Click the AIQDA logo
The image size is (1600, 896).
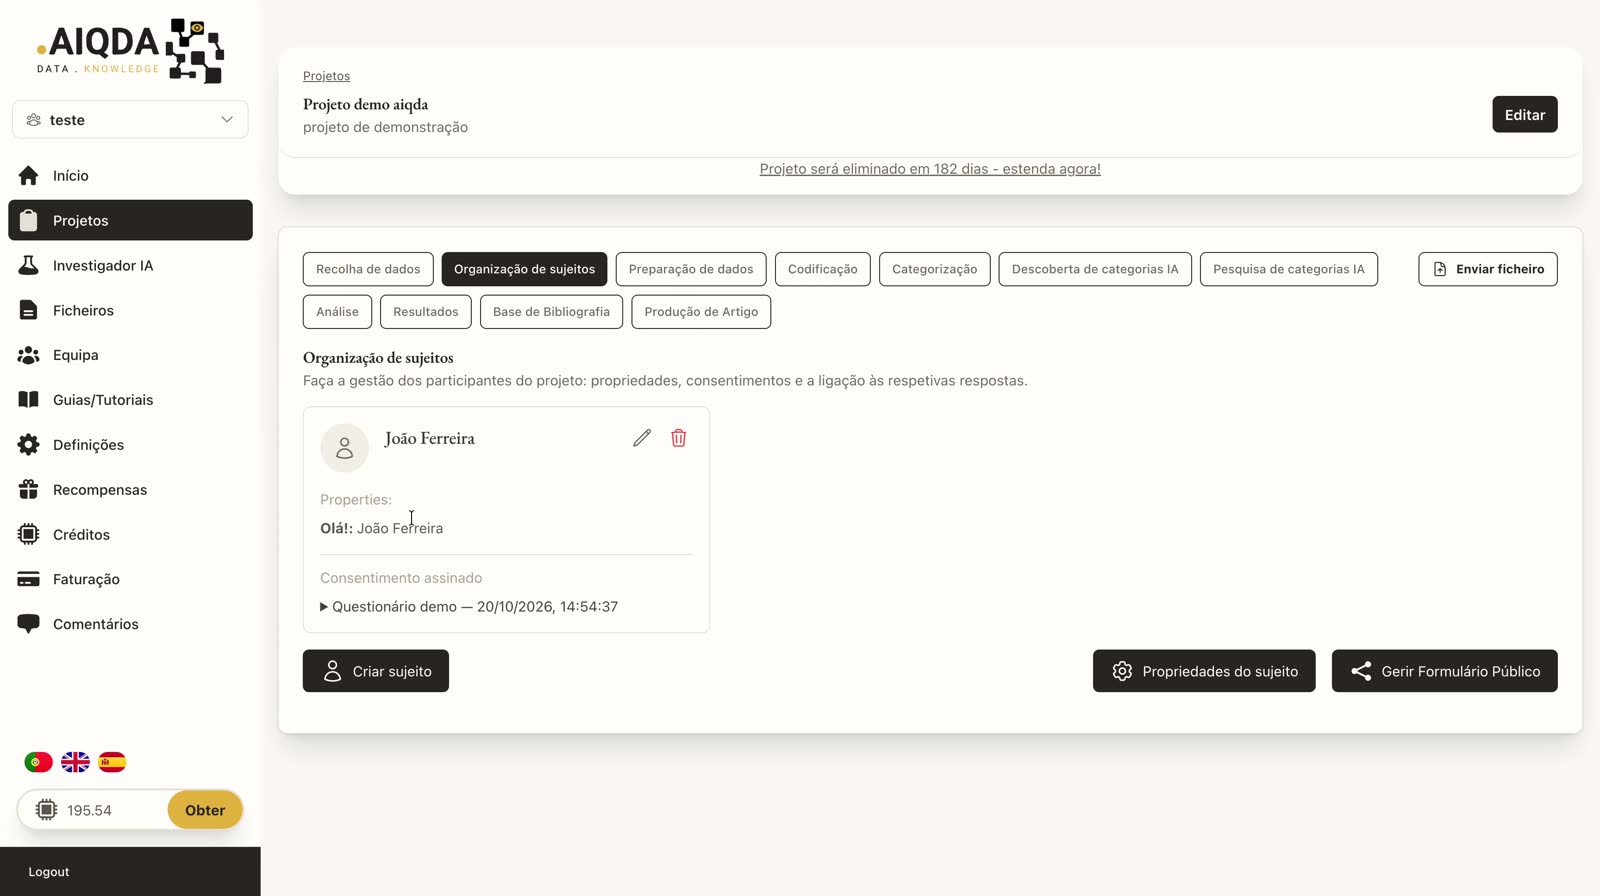pos(130,51)
